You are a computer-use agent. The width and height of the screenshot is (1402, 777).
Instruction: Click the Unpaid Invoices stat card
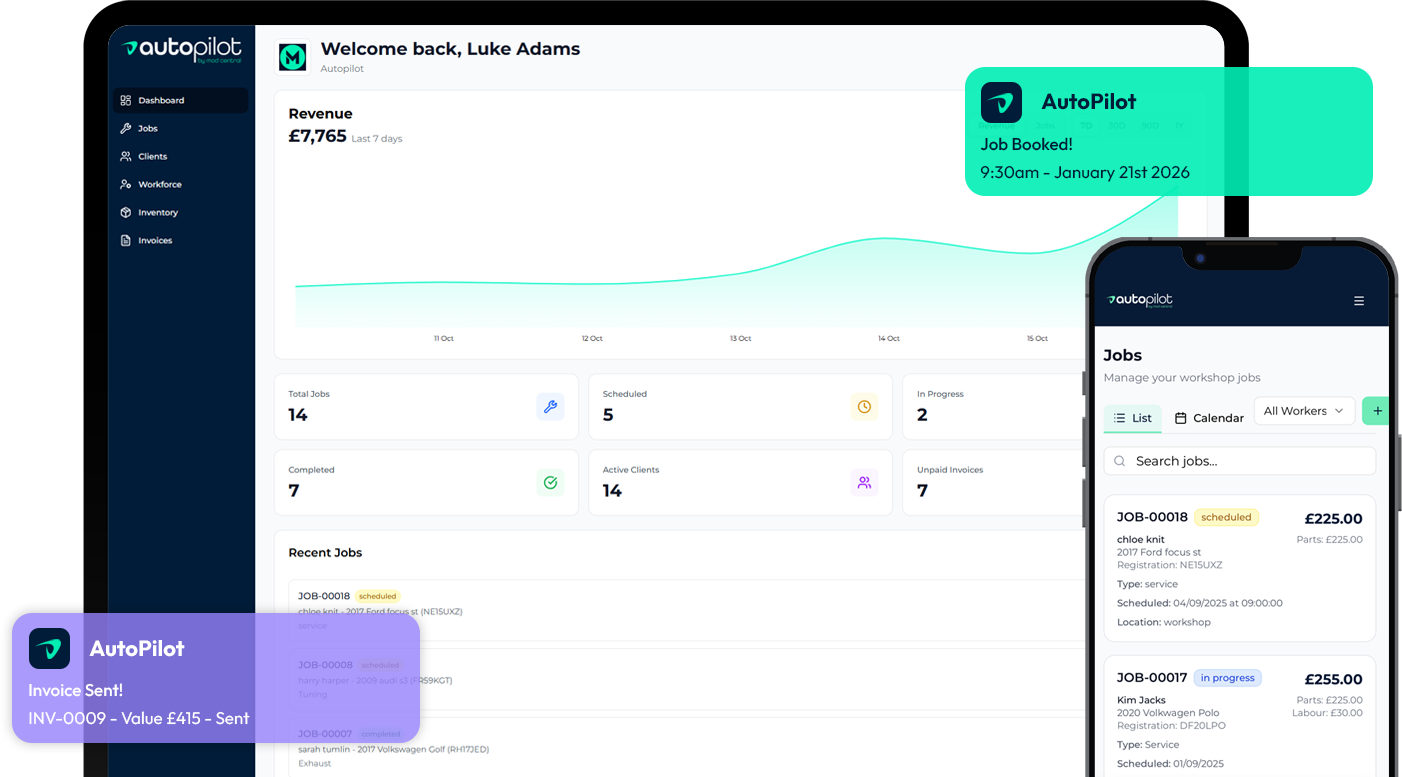coord(990,483)
